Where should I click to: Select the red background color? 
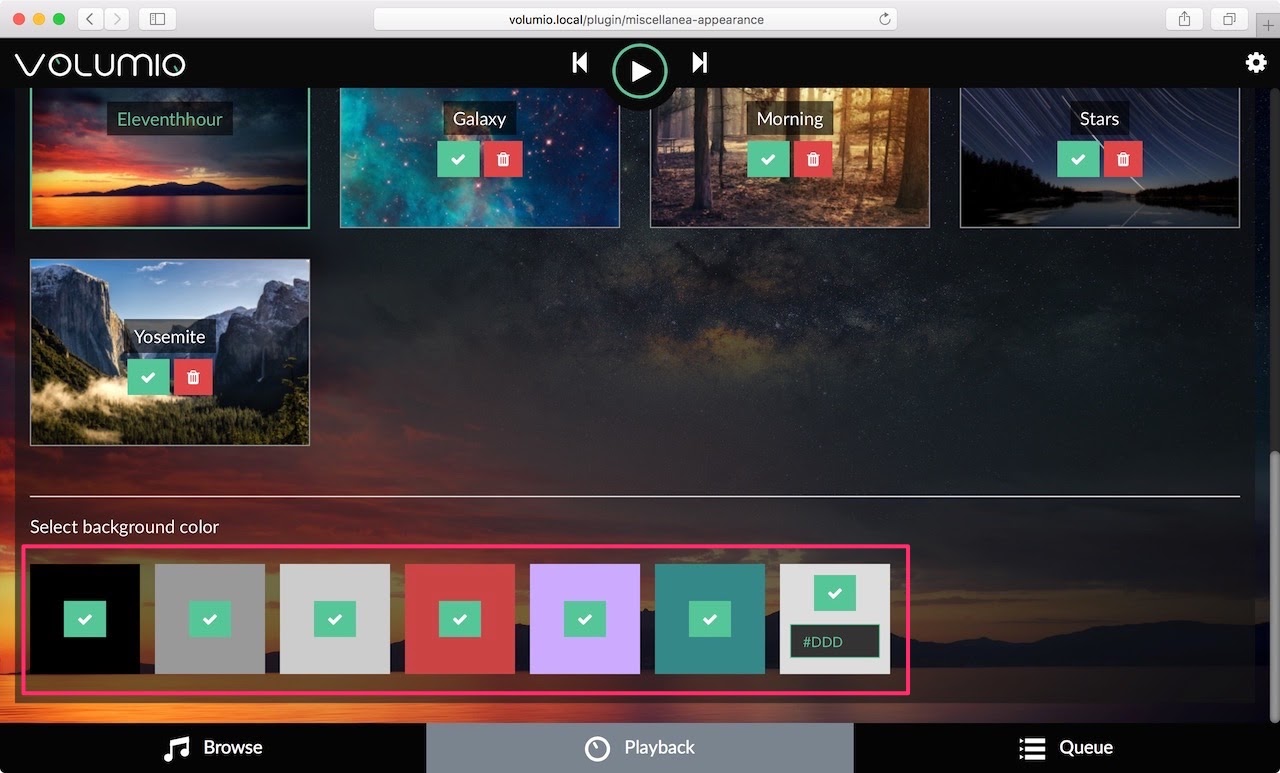(460, 619)
